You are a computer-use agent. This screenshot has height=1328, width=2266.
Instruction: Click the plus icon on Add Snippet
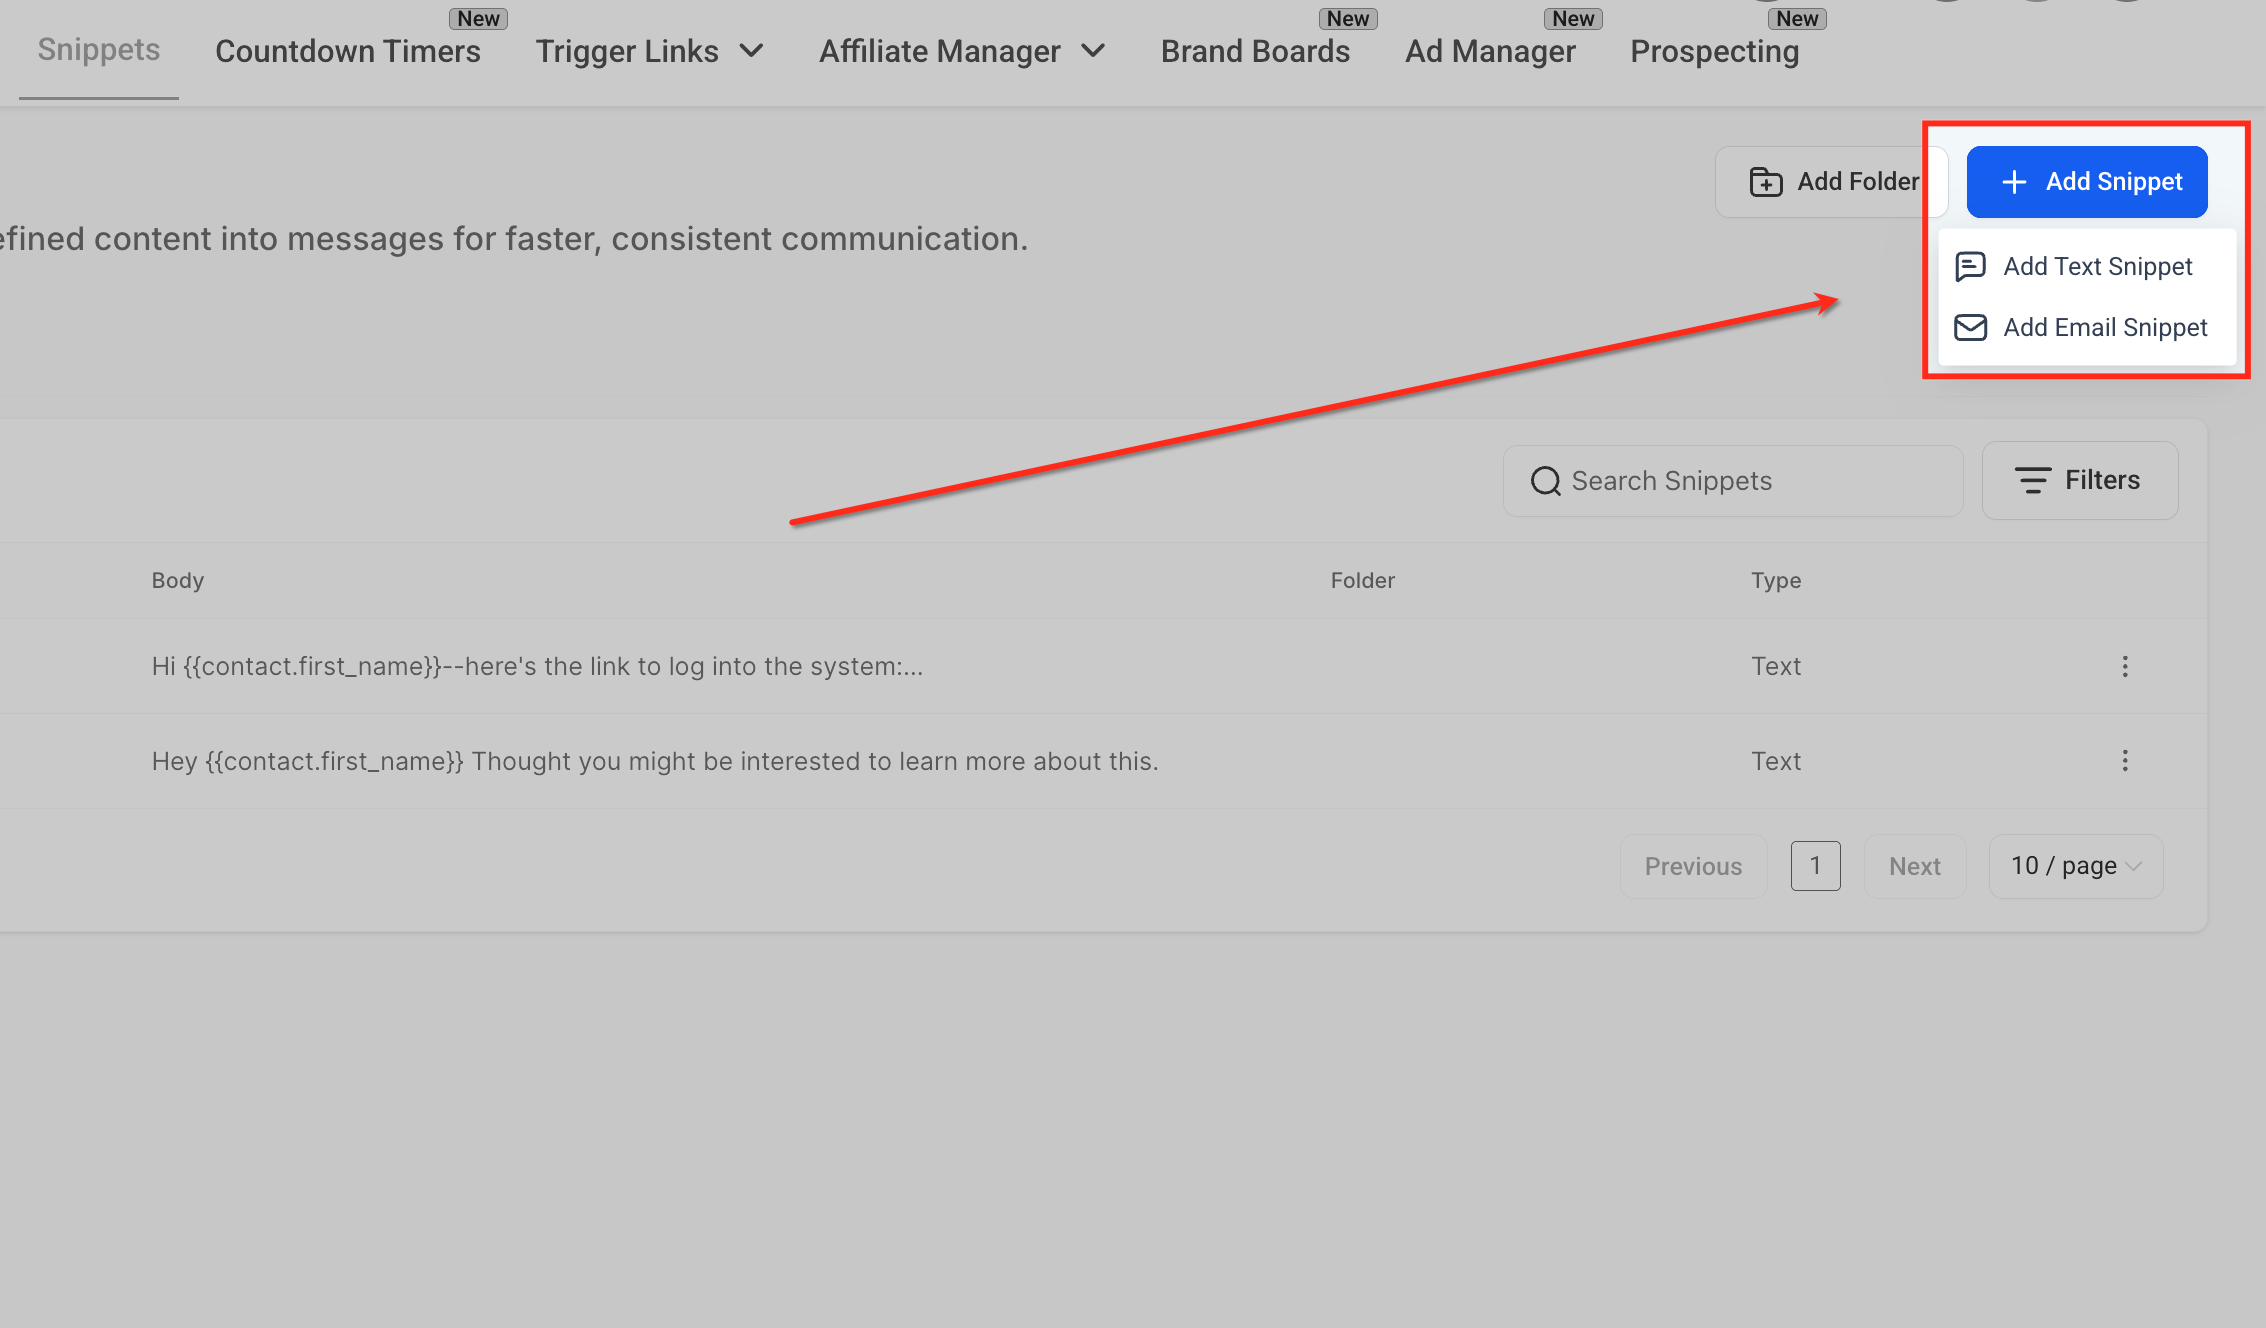2014,182
